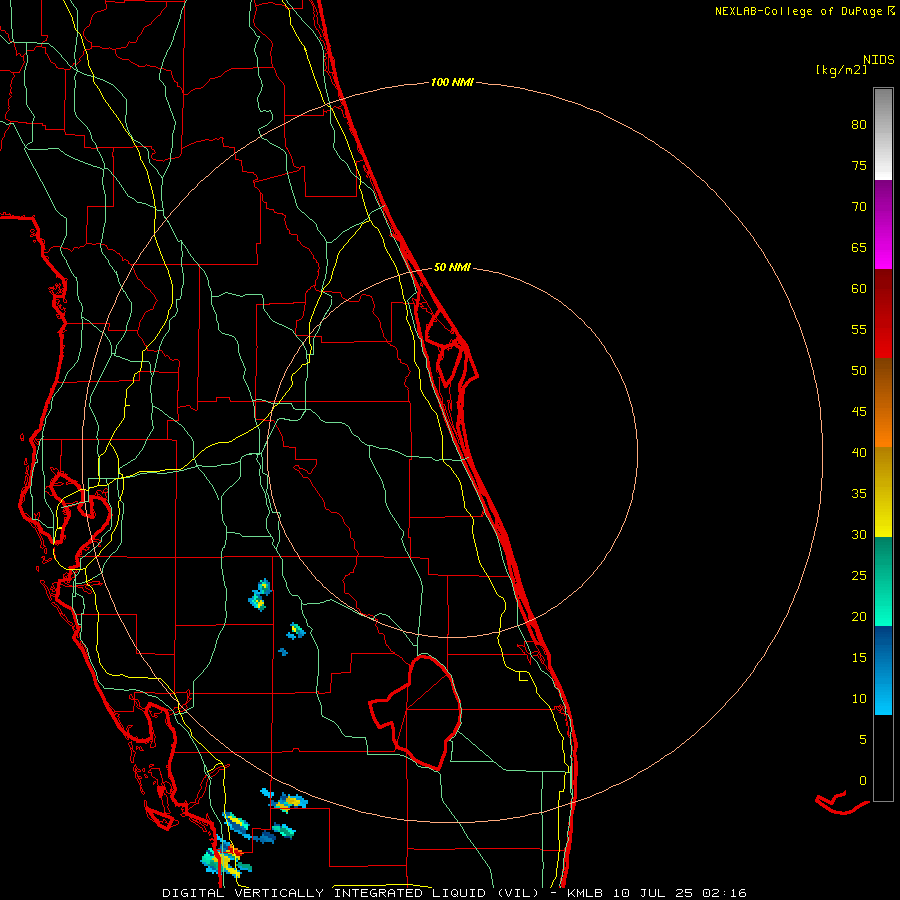The image size is (900, 900).
Task: Click the 25 value on the color scale
Action: click(859, 576)
